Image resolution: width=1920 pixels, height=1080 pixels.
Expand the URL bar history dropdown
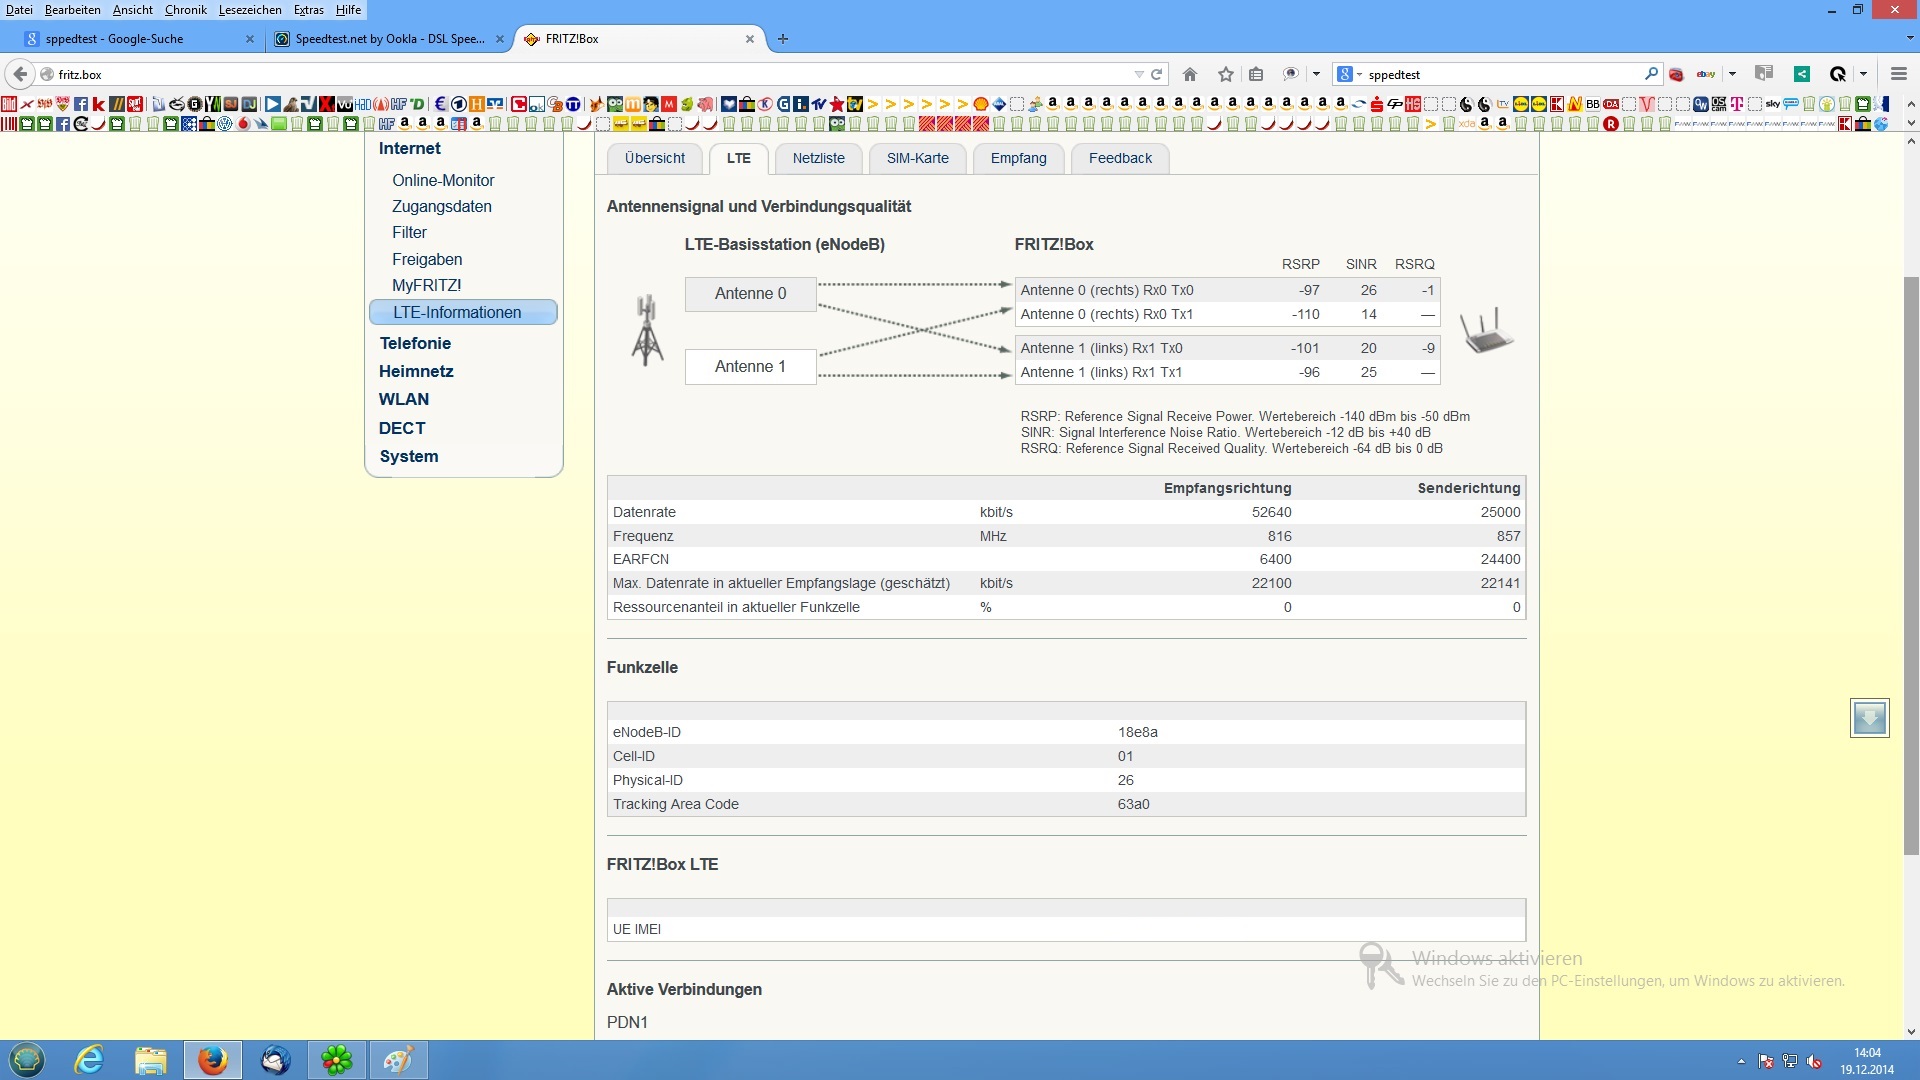click(1139, 74)
